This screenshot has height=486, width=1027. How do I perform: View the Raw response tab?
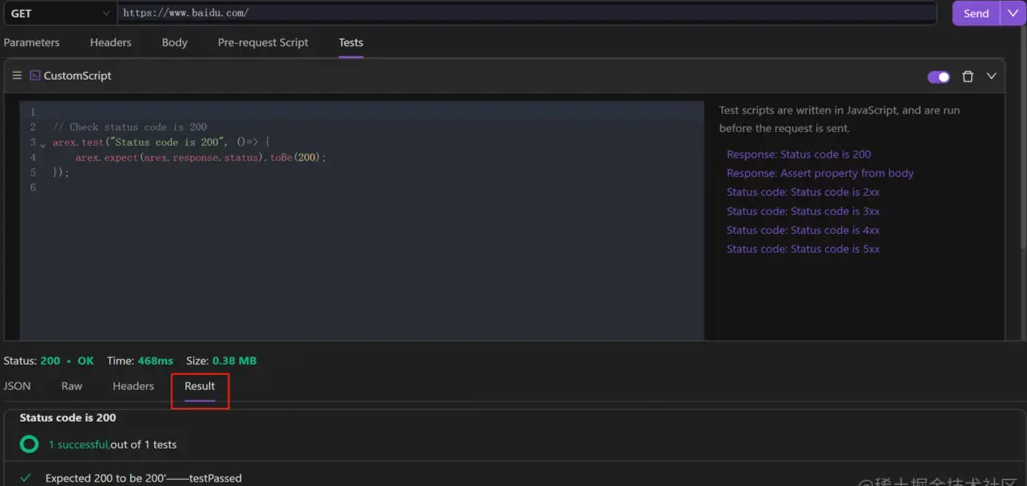tap(72, 386)
